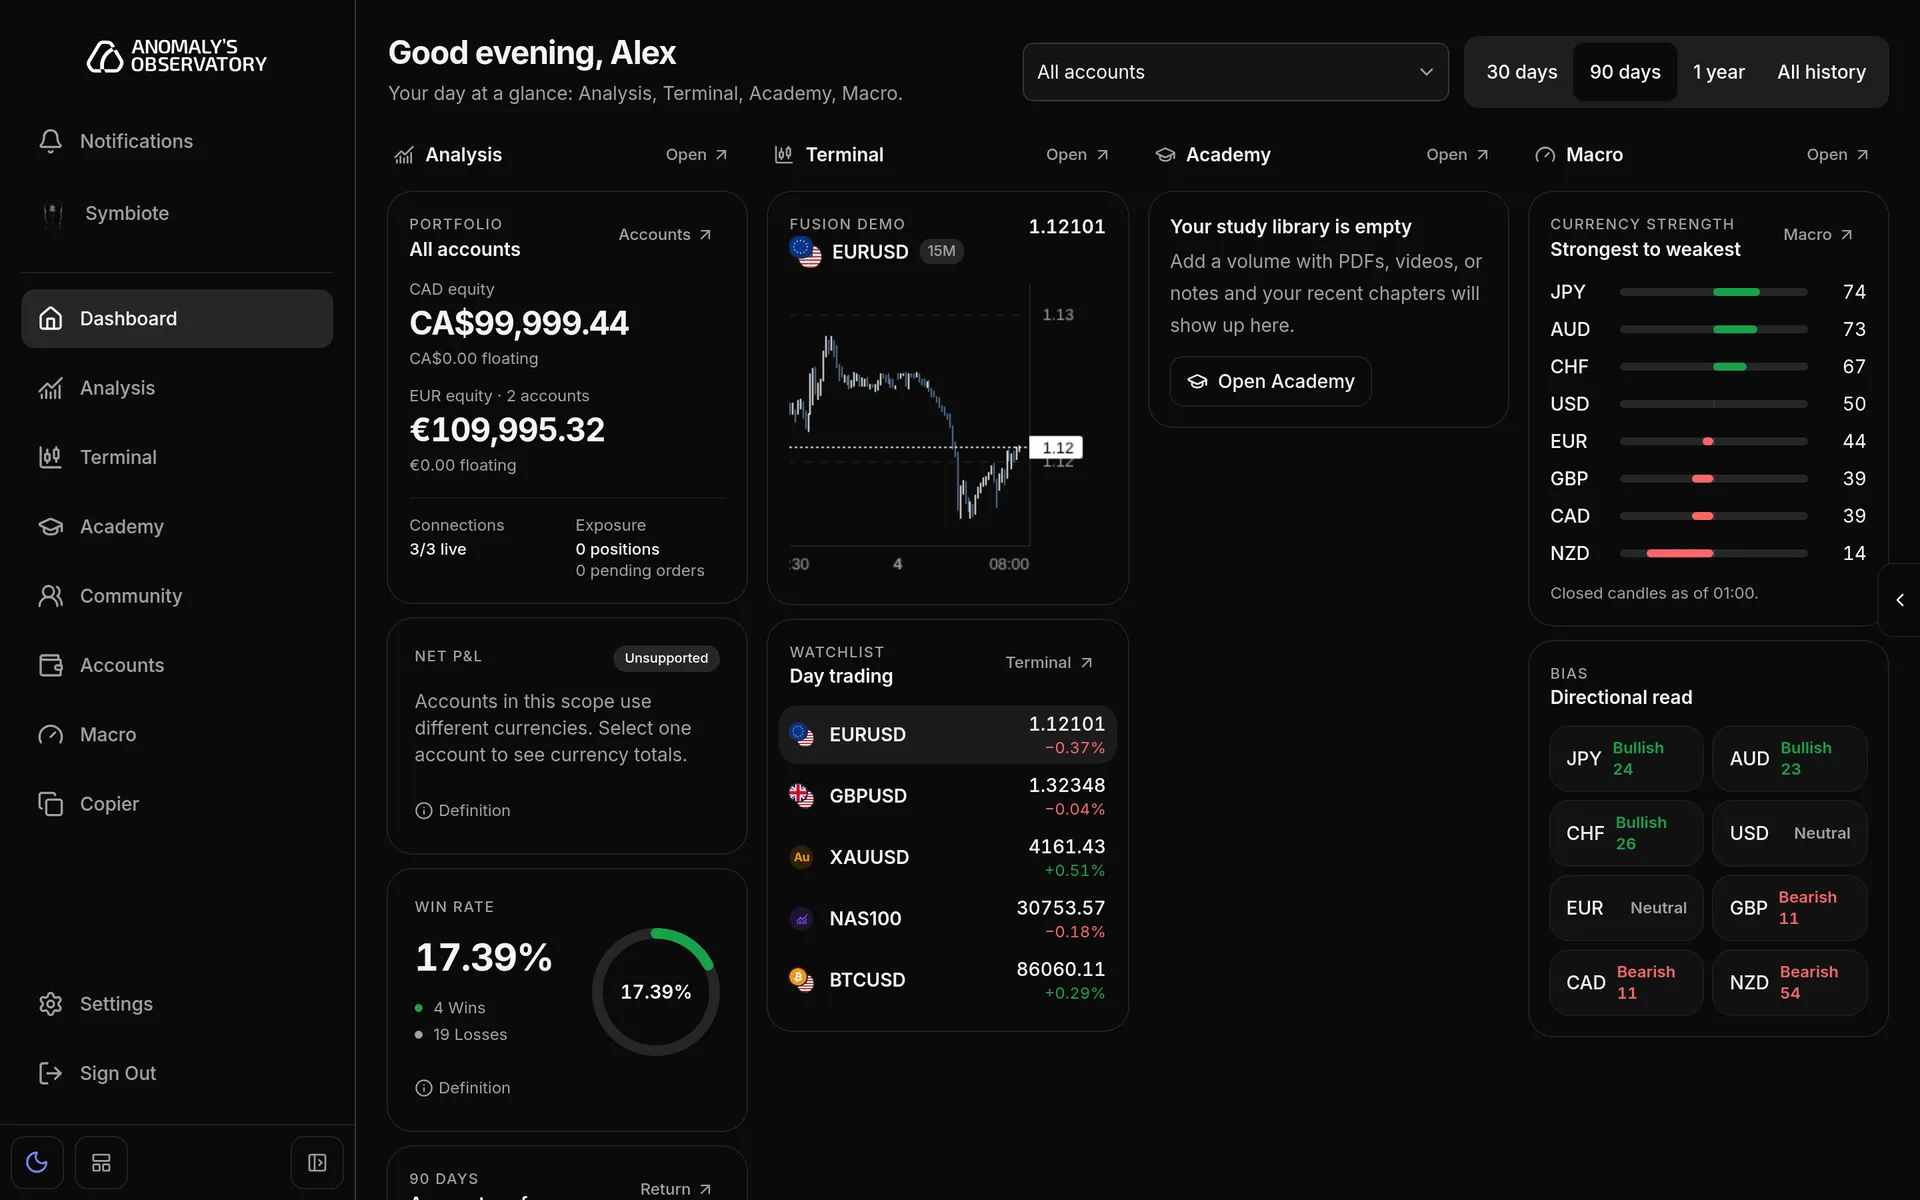Select the 90 days range
The height and width of the screenshot is (1200, 1920).
point(1625,72)
